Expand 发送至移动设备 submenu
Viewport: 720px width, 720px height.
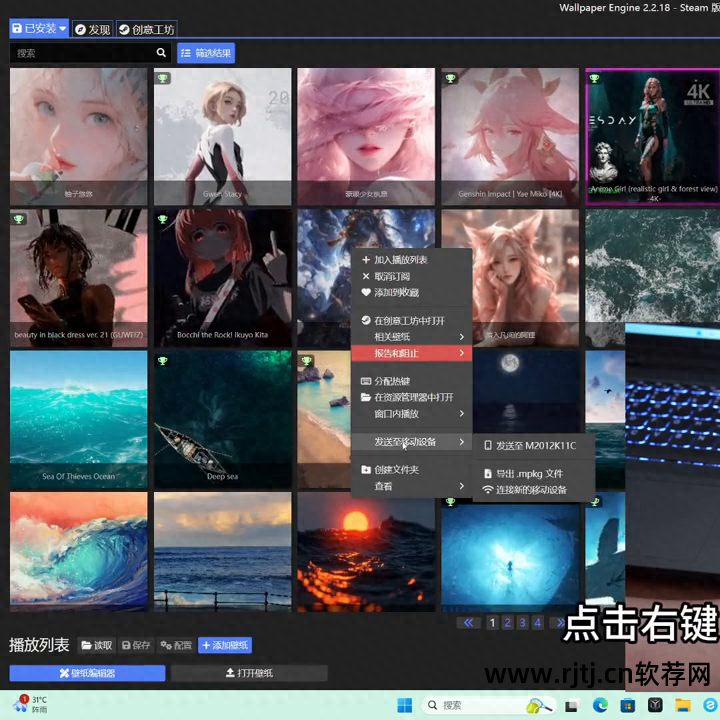pos(411,442)
